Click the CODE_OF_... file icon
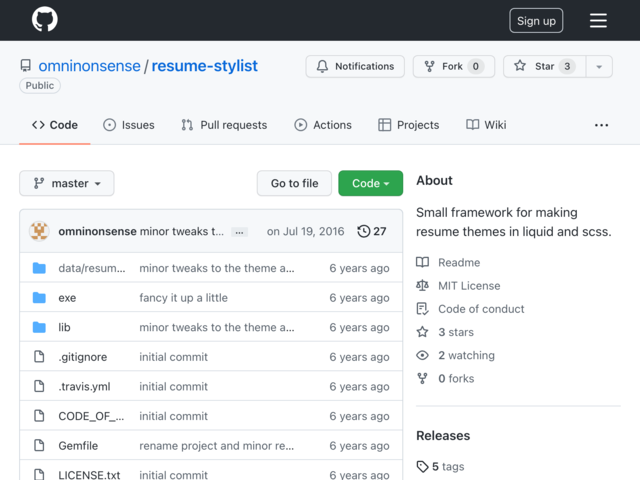Image resolution: width=640 pixels, height=480 pixels. pyautogui.click(x=39, y=416)
